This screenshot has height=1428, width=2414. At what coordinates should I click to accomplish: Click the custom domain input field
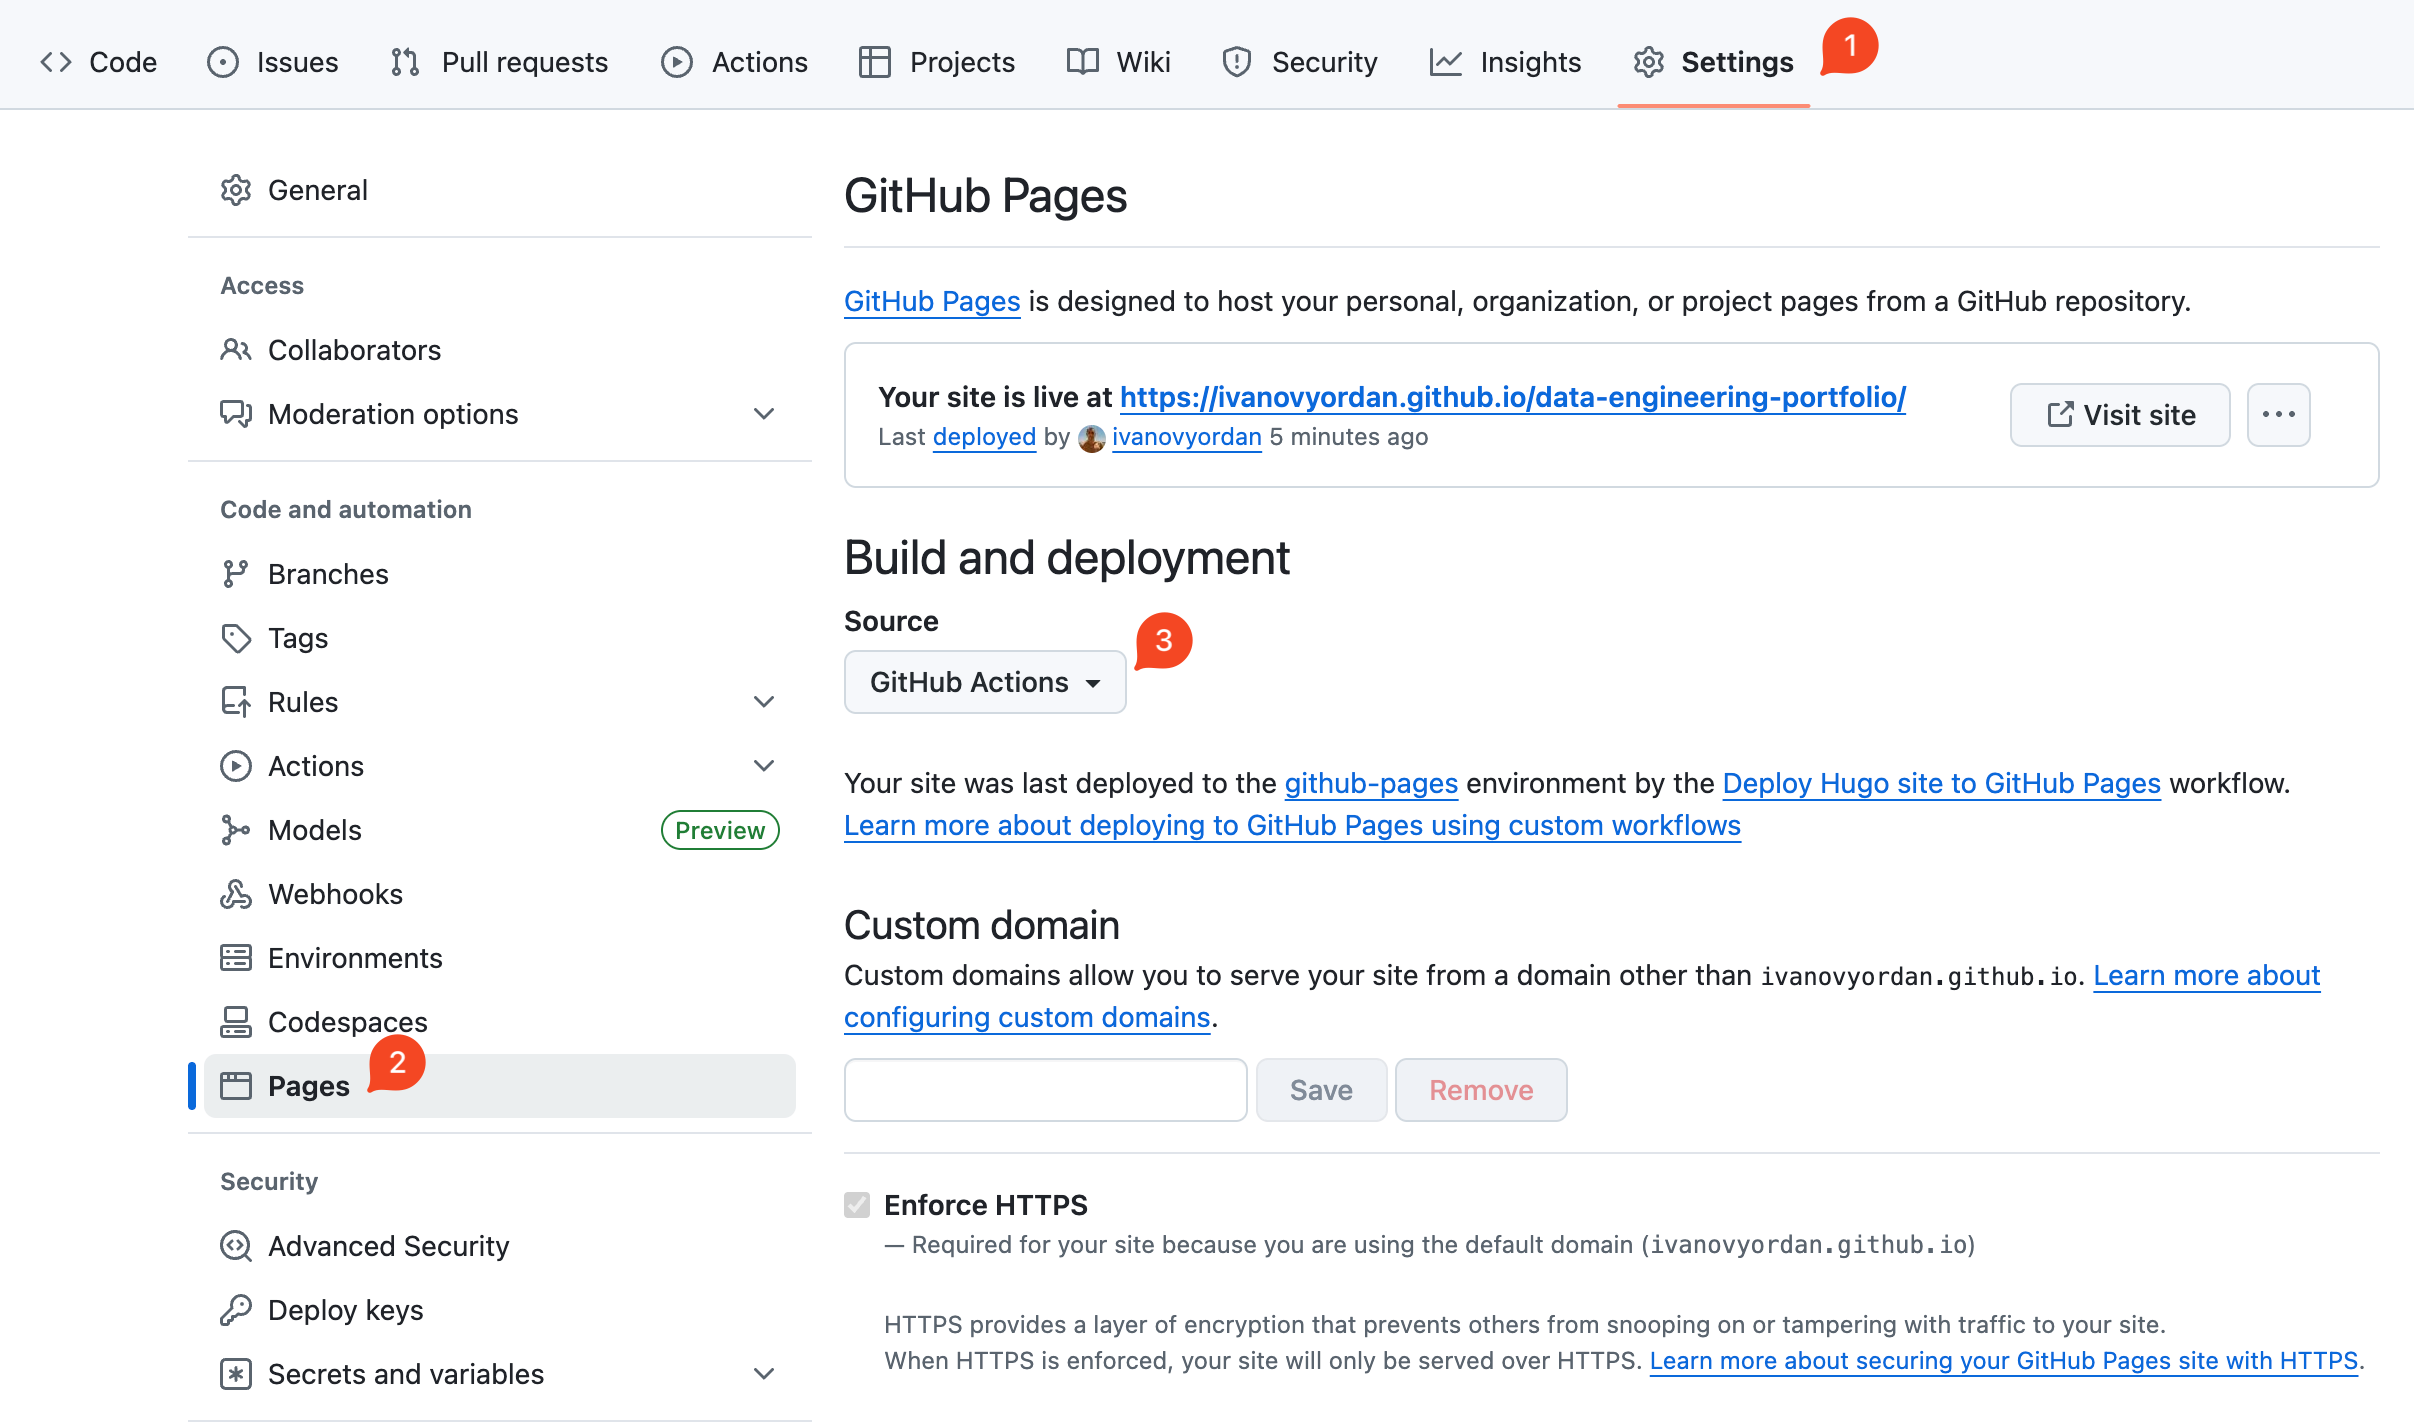[1046, 1090]
